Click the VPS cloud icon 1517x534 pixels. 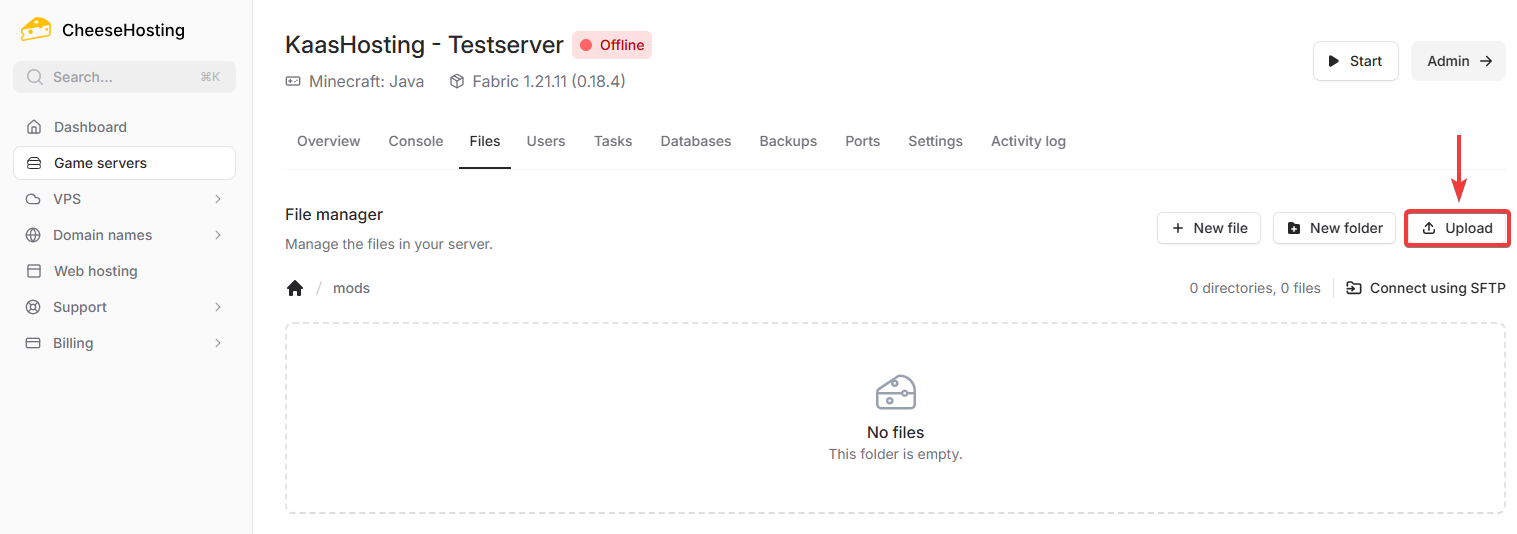tap(34, 199)
